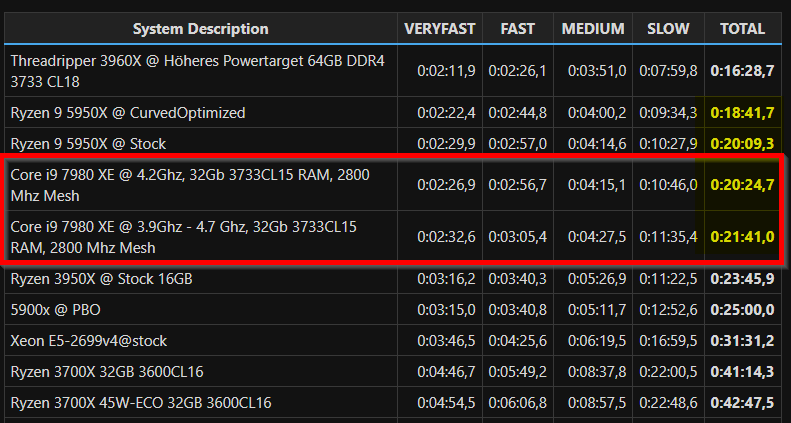
Task: Select the Threadripper 3960X system description
Action: pyautogui.click(x=198, y=71)
